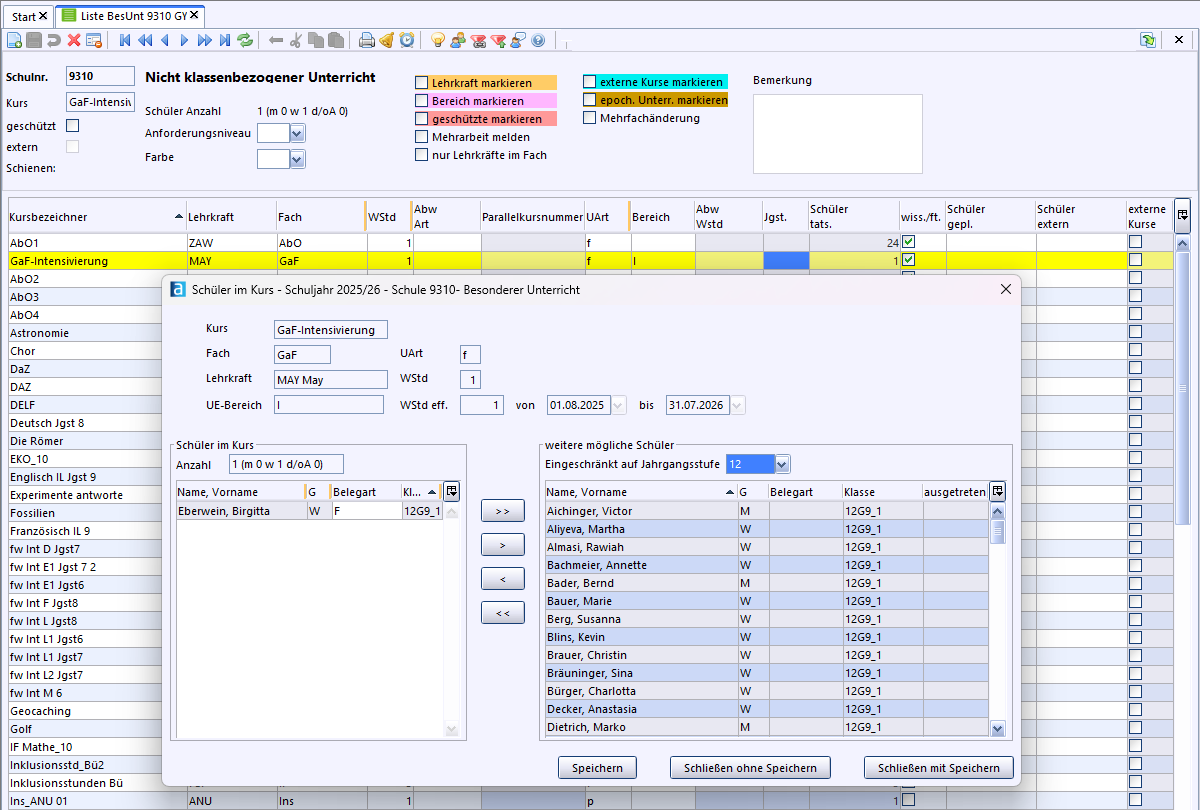Open the Anforderungsniveau dropdown
The width and height of the screenshot is (1200, 810).
click(297, 133)
